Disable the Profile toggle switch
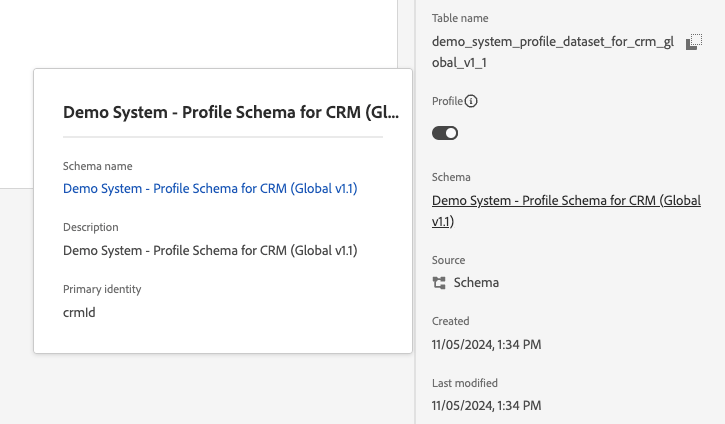 [x=445, y=133]
